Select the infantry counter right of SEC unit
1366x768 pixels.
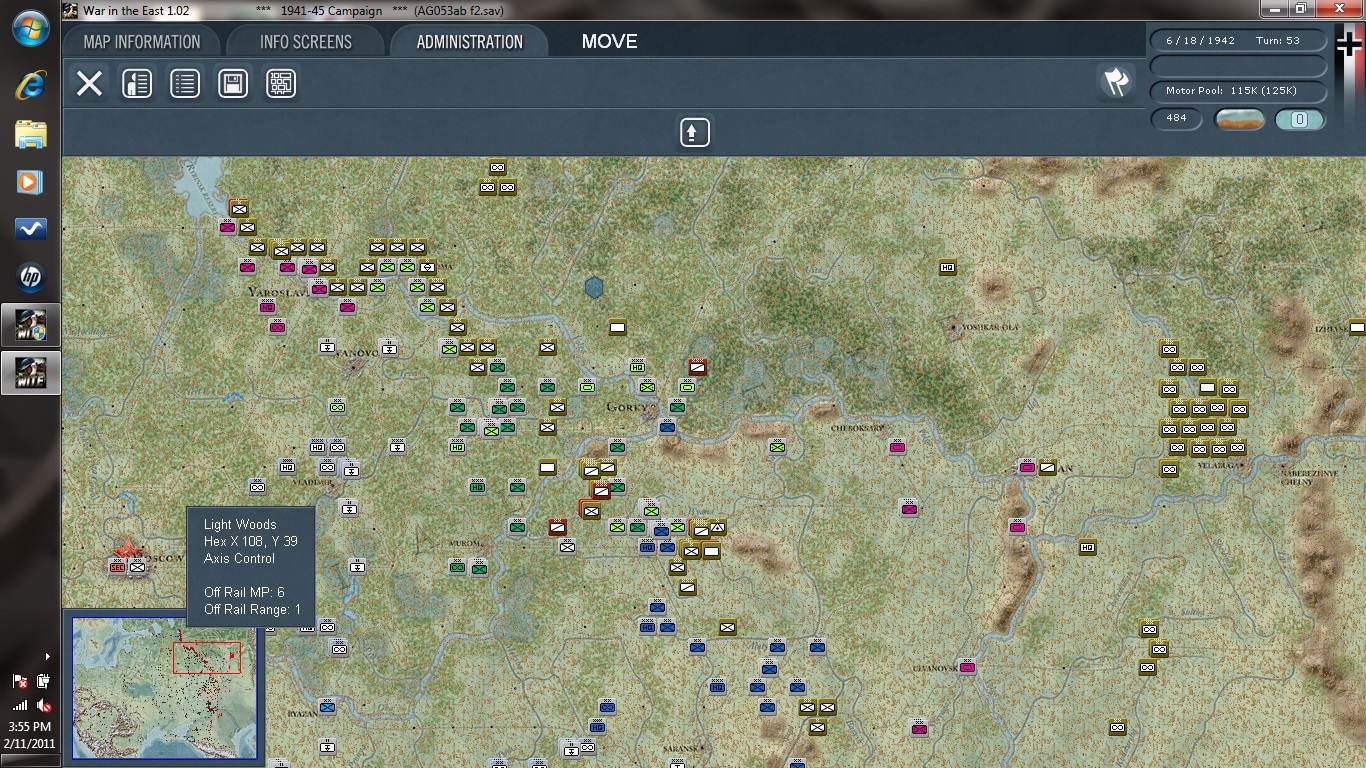[x=138, y=567]
